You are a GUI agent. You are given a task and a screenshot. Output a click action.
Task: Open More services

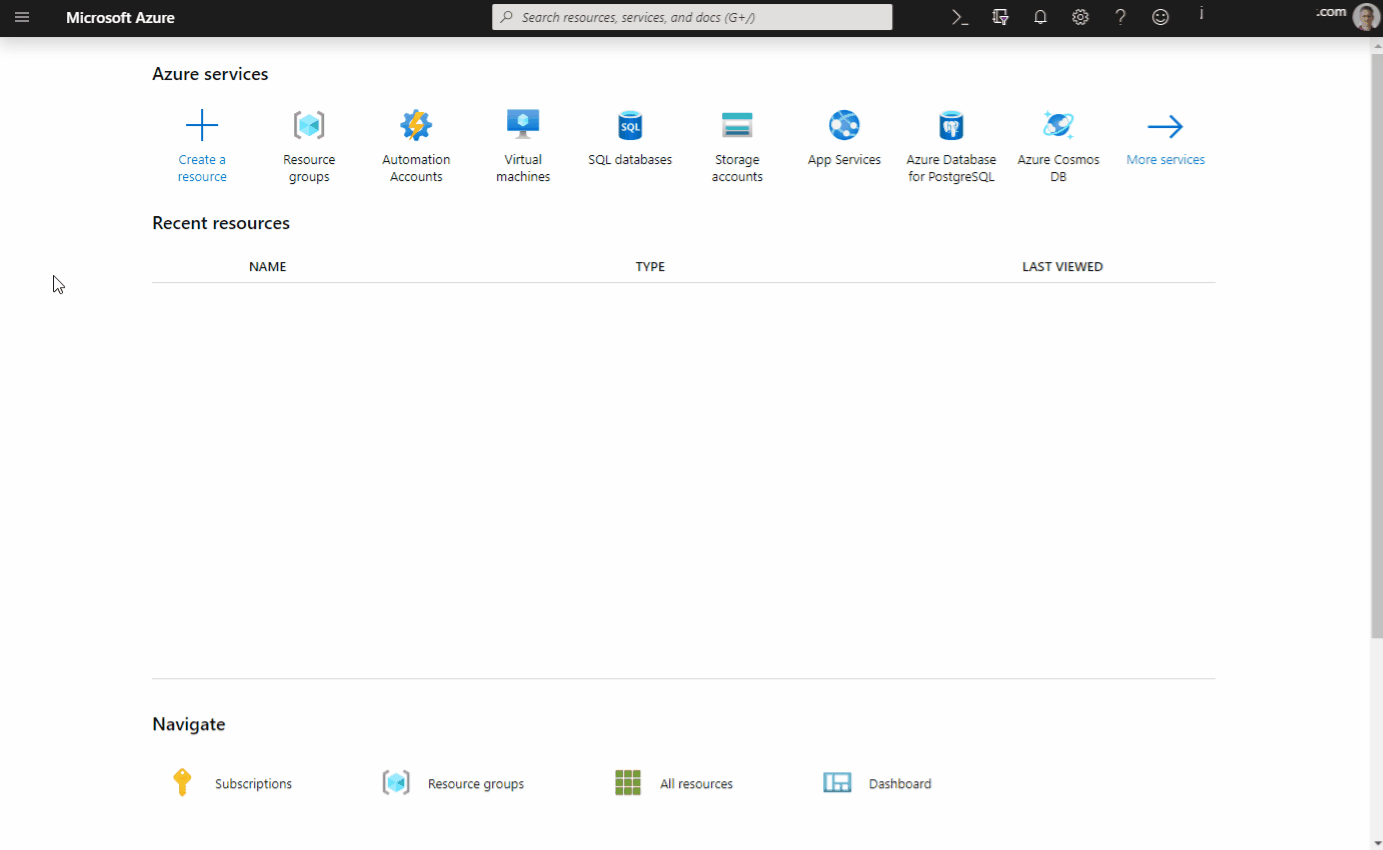[x=1165, y=138]
